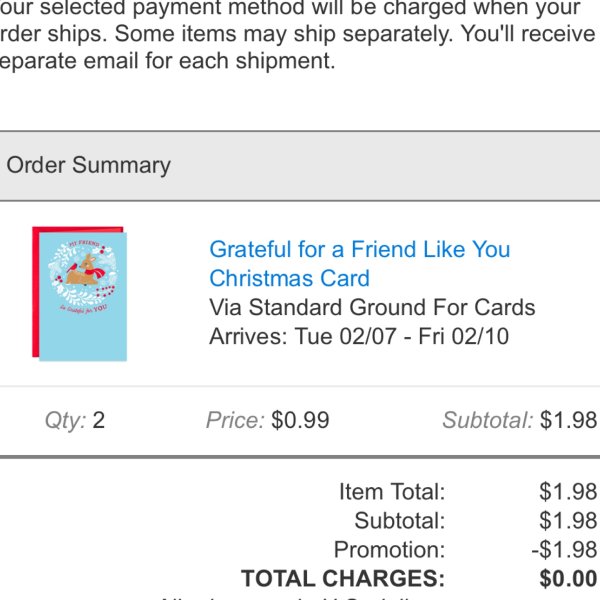Click the Promotion discount -$1.98
This screenshot has width=600, height=600.
coord(564,549)
